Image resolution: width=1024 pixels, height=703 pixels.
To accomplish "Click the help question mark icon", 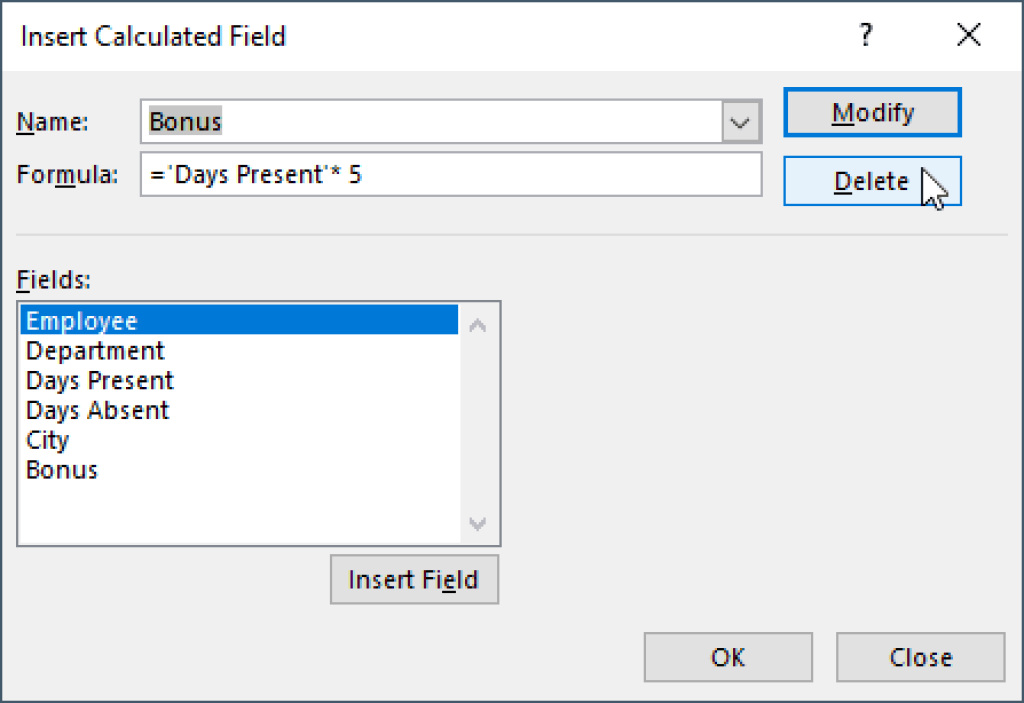I will [866, 35].
